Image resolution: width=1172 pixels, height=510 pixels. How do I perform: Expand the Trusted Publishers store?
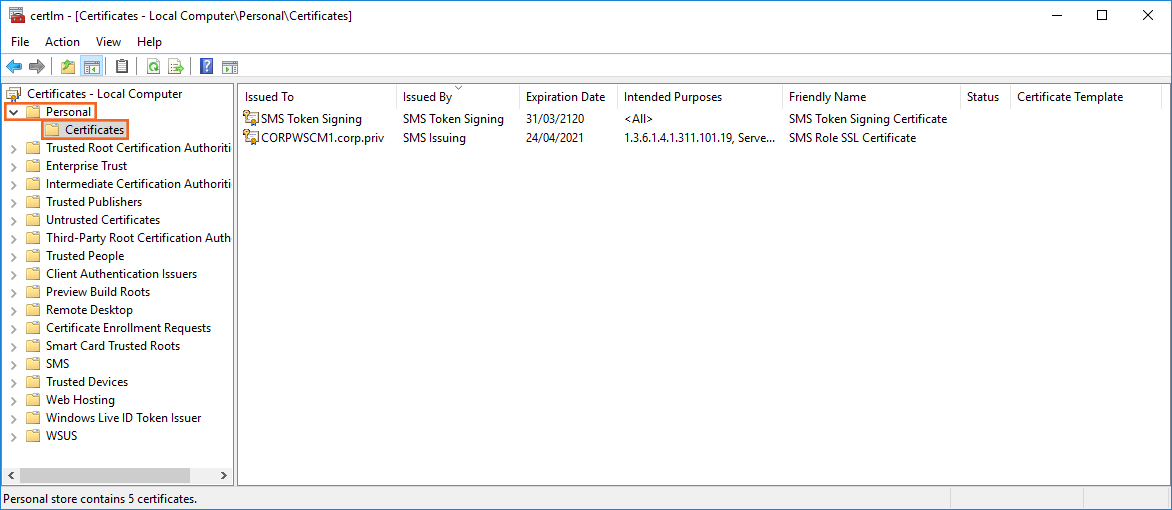coord(13,202)
